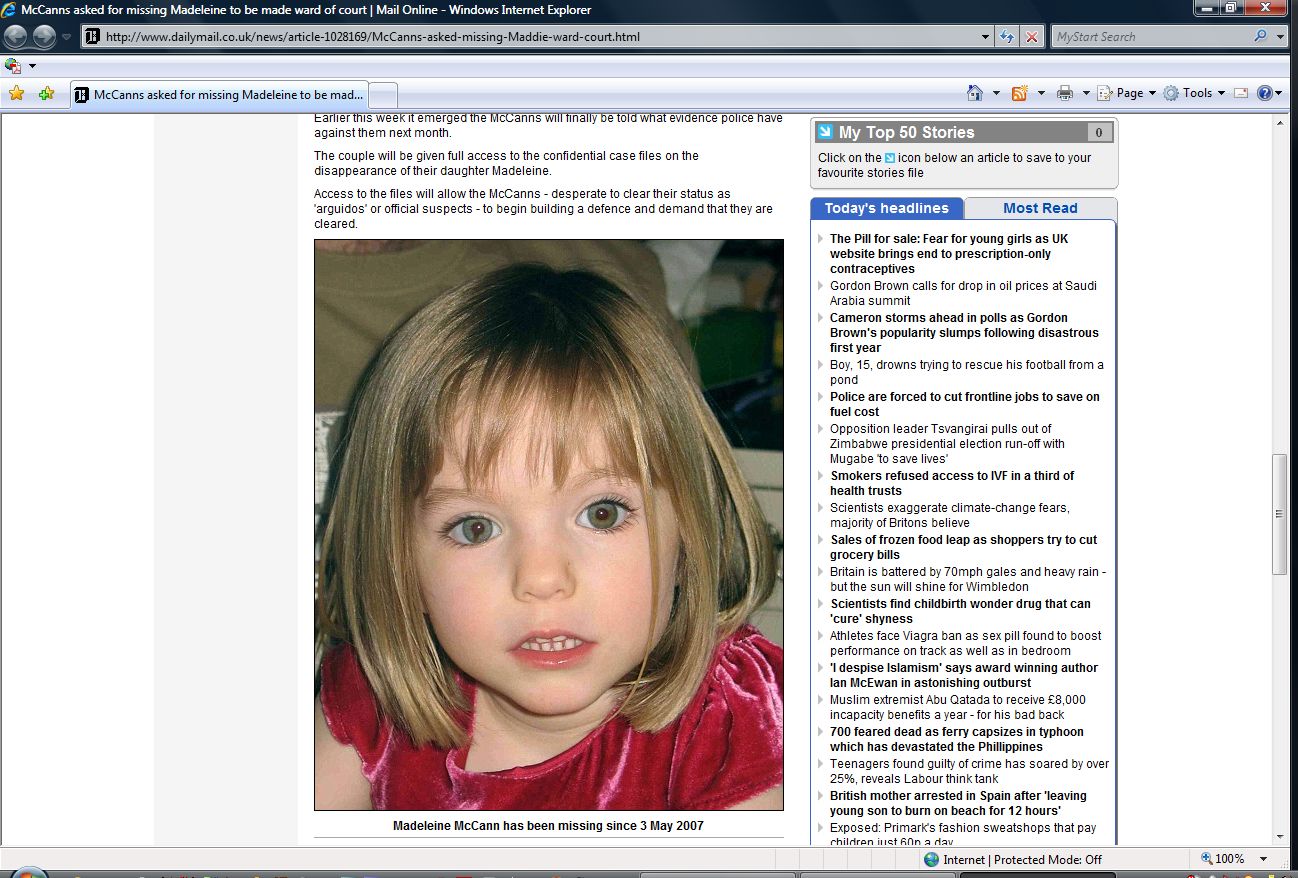
Task: Click the Refresh page icon
Action: [1008, 37]
